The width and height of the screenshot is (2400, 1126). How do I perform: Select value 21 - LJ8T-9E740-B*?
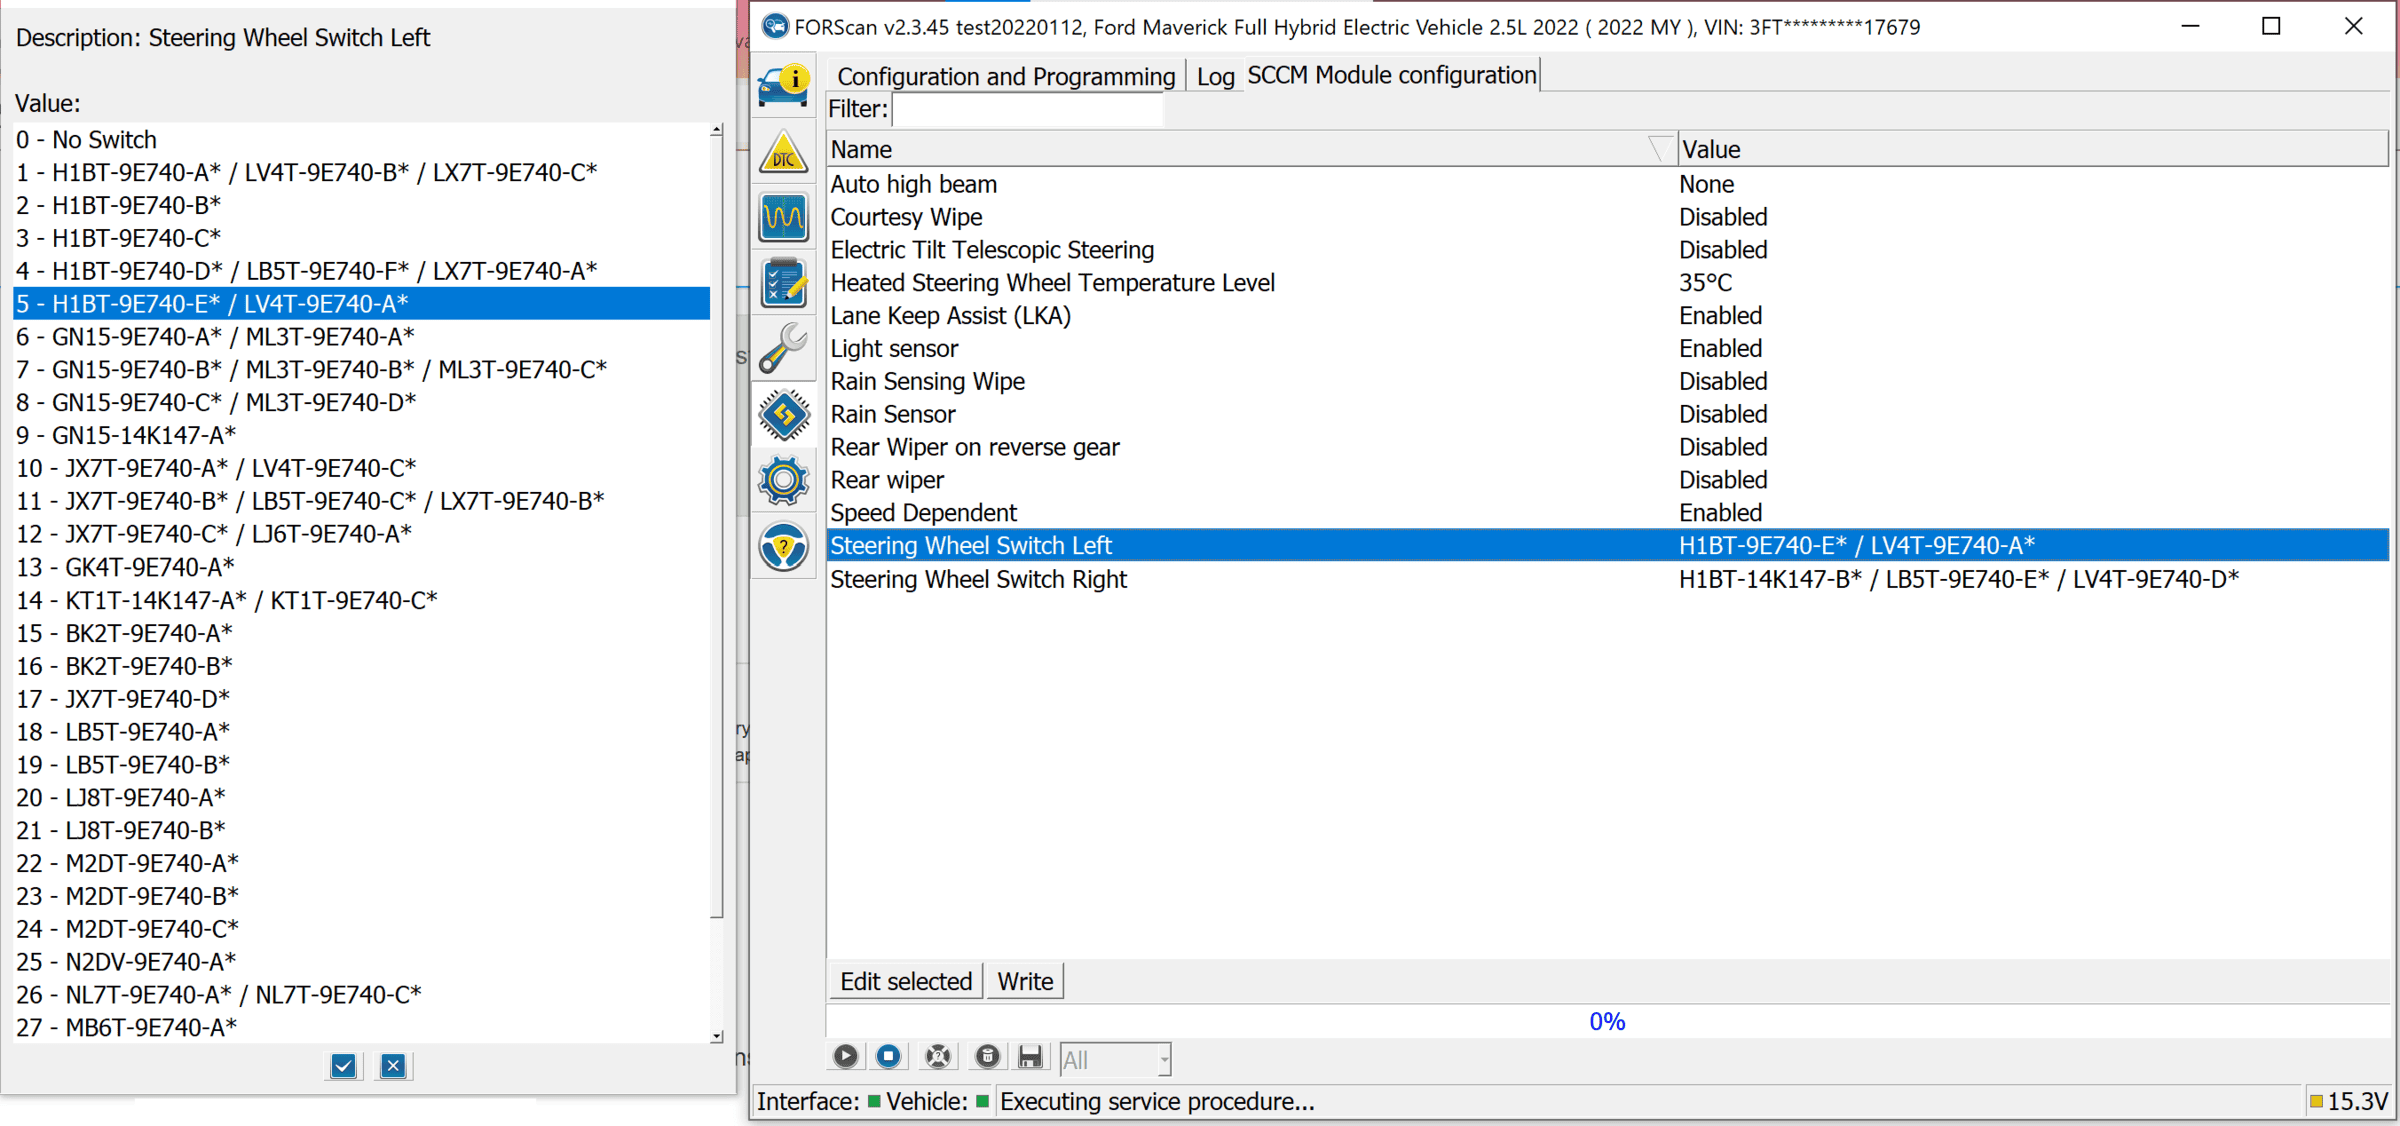(362, 830)
